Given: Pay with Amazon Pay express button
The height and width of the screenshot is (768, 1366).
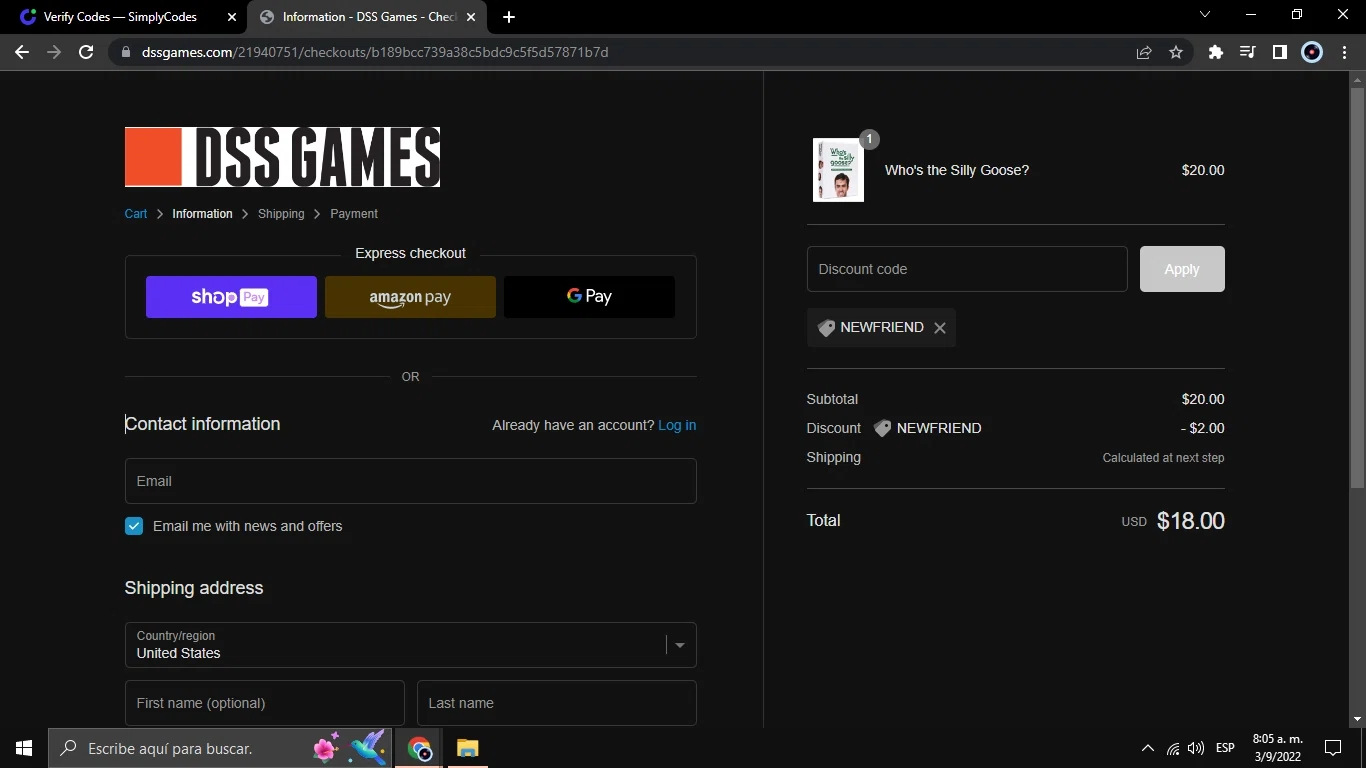Looking at the screenshot, I should (410, 297).
